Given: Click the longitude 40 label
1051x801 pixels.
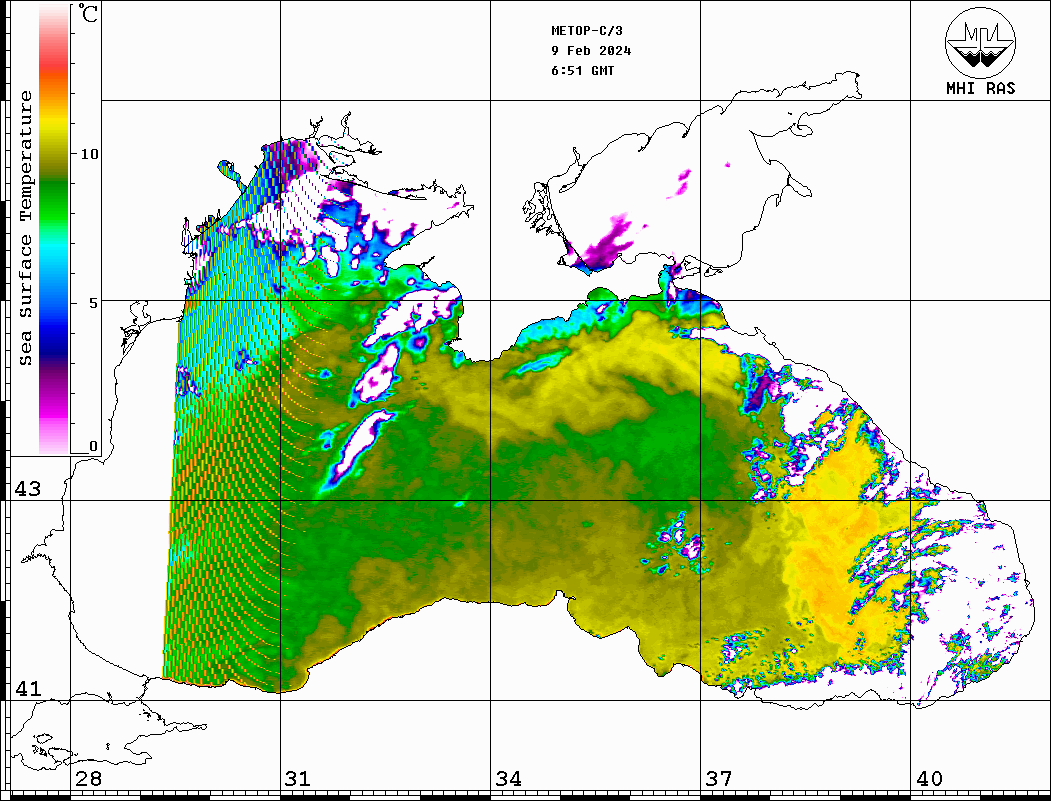Looking at the screenshot, I should (928, 779).
